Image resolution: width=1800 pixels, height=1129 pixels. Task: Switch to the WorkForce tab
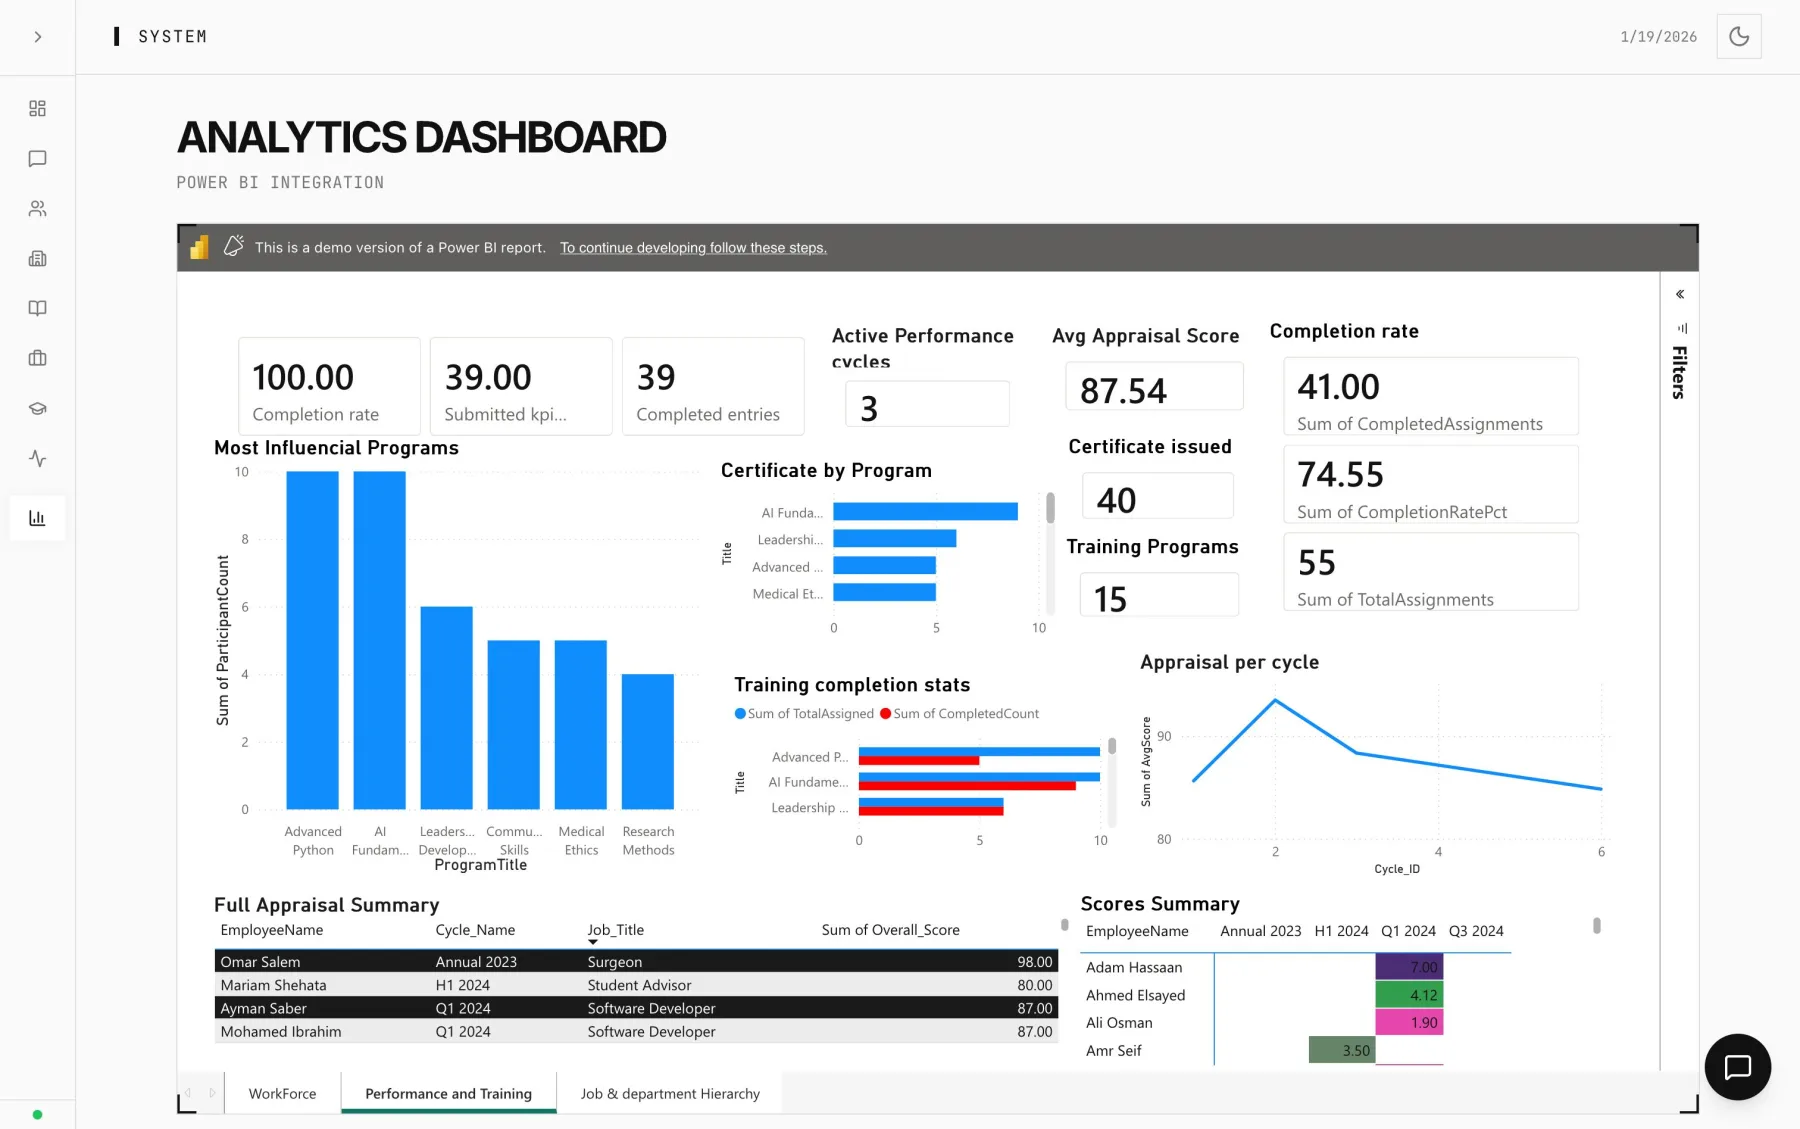point(282,1093)
